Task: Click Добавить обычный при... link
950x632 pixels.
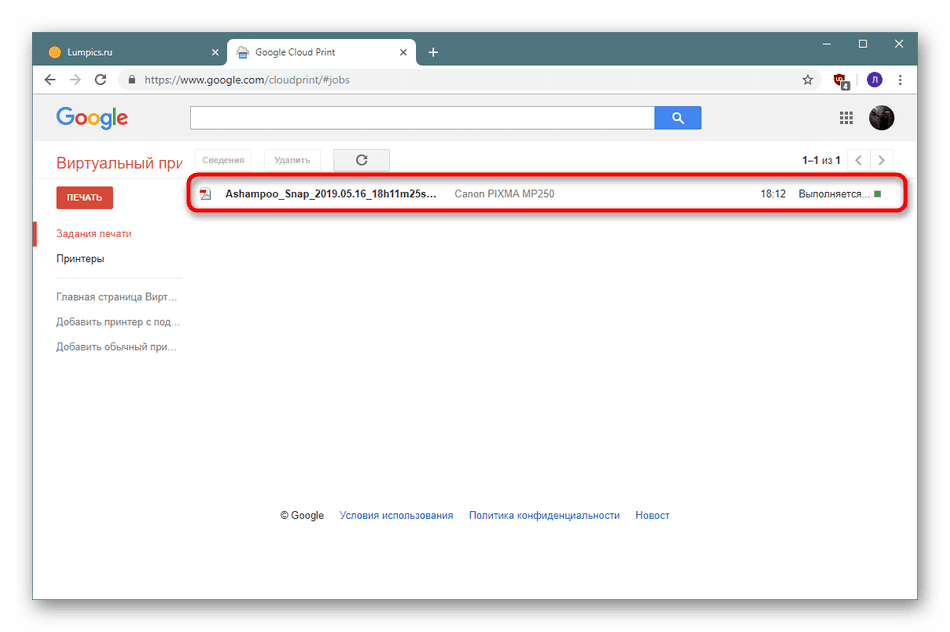Action: coord(116,347)
